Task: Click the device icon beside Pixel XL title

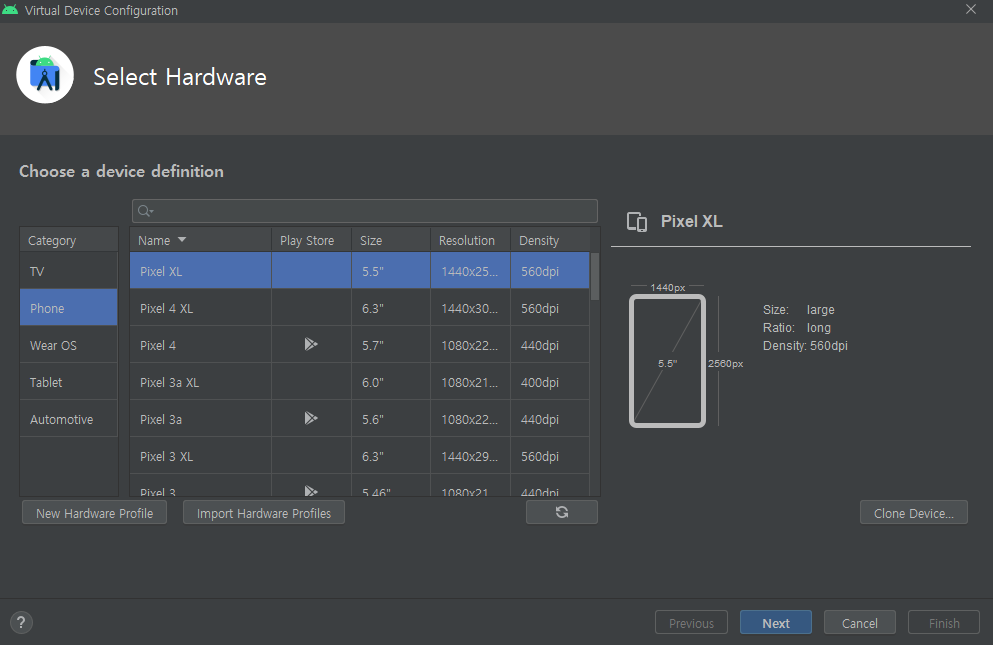Action: (x=636, y=222)
